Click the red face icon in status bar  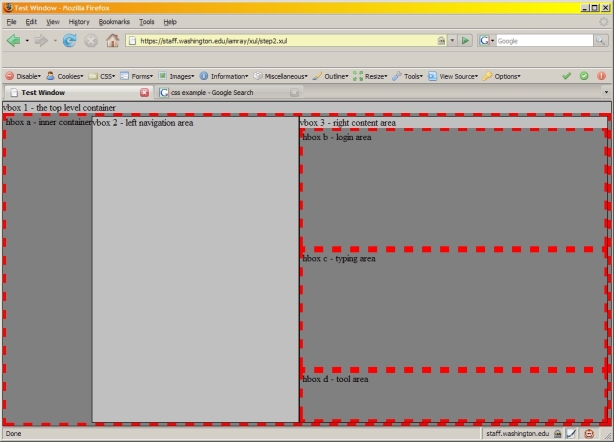coord(588,434)
